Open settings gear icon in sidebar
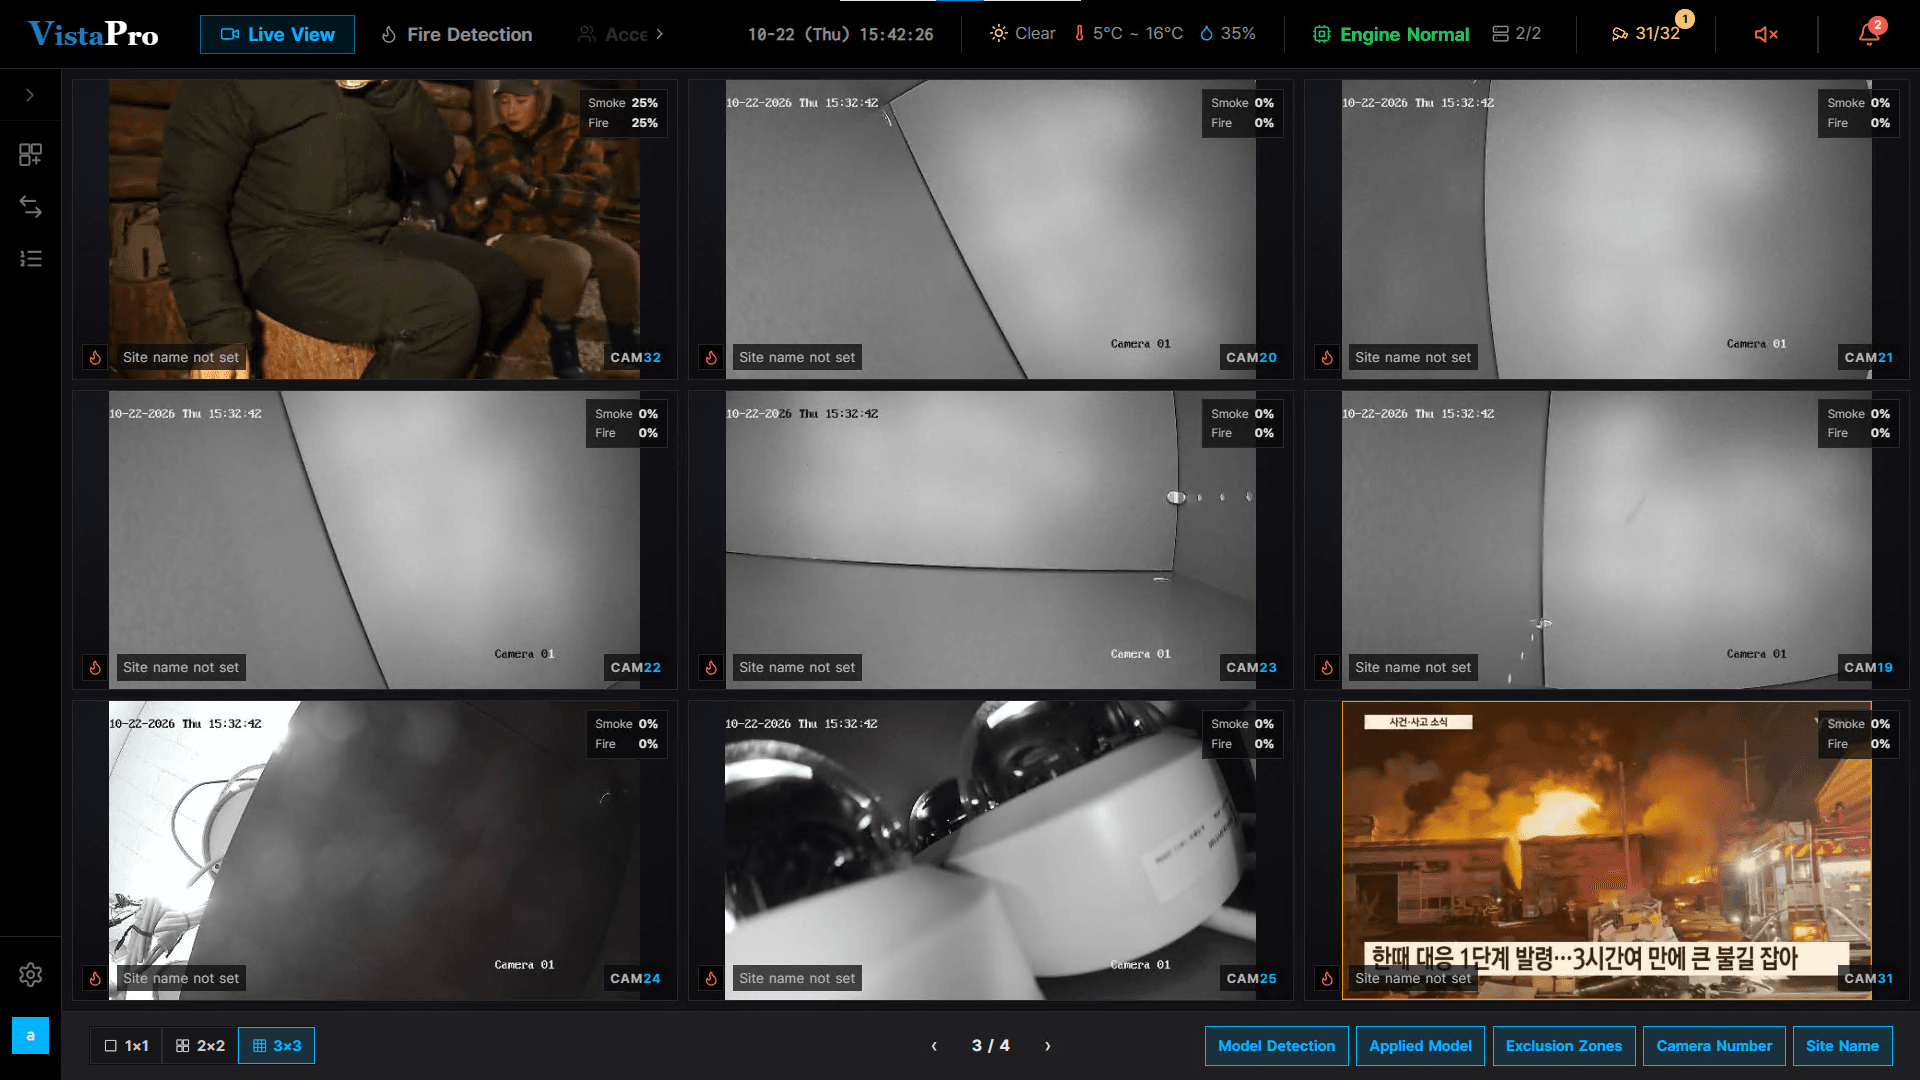The image size is (1920, 1080). [x=30, y=974]
